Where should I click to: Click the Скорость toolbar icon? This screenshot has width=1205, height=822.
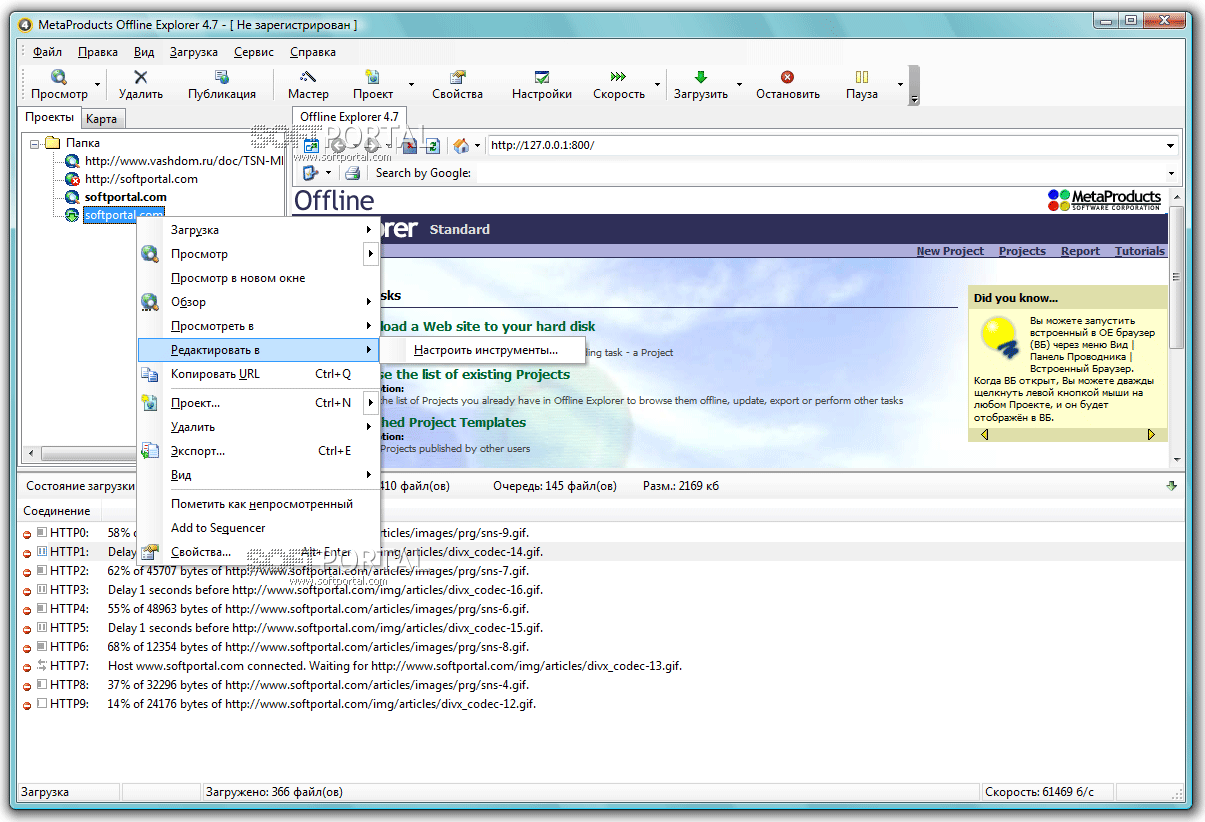[619, 77]
